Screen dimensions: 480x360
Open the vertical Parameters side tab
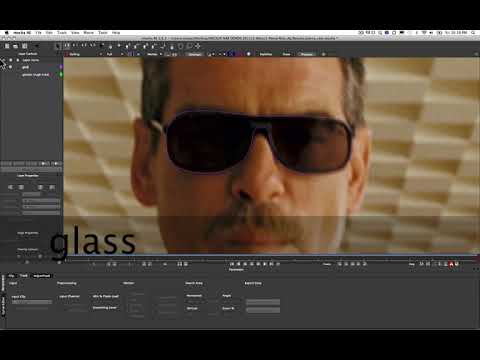click(x=4, y=283)
